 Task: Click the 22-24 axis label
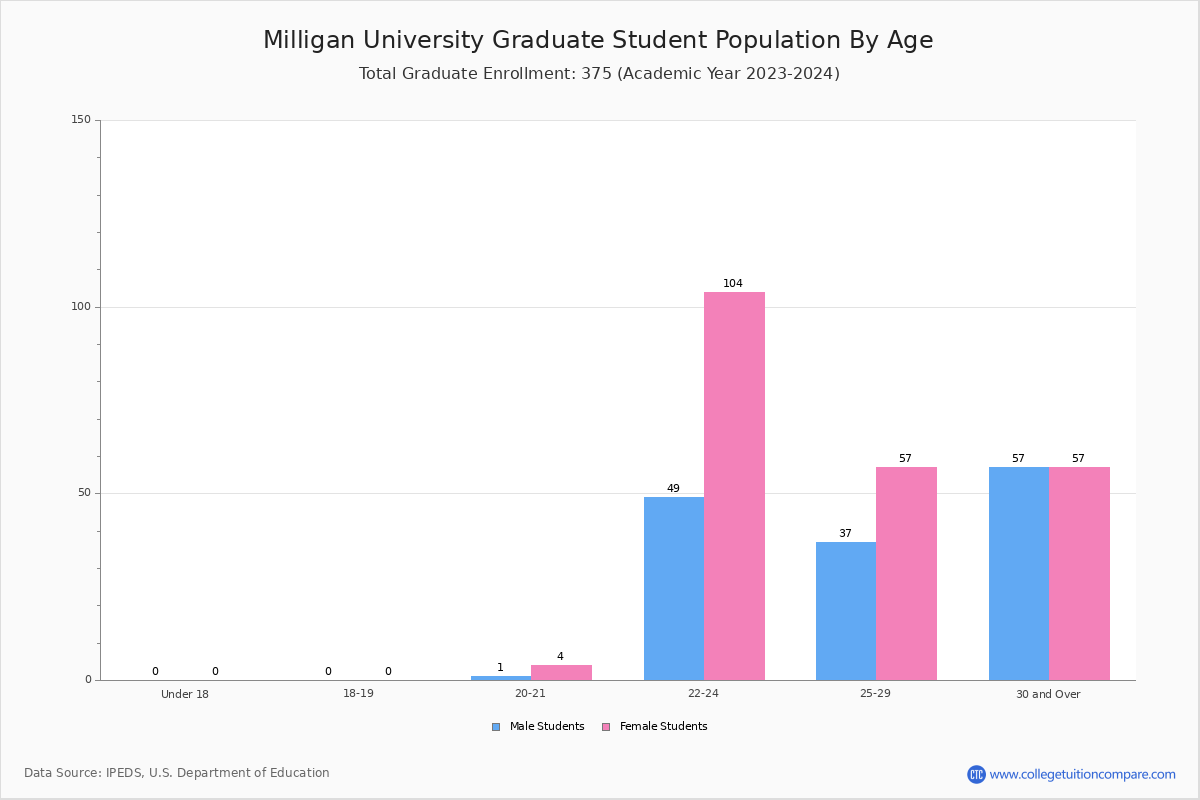(x=703, y=694)
